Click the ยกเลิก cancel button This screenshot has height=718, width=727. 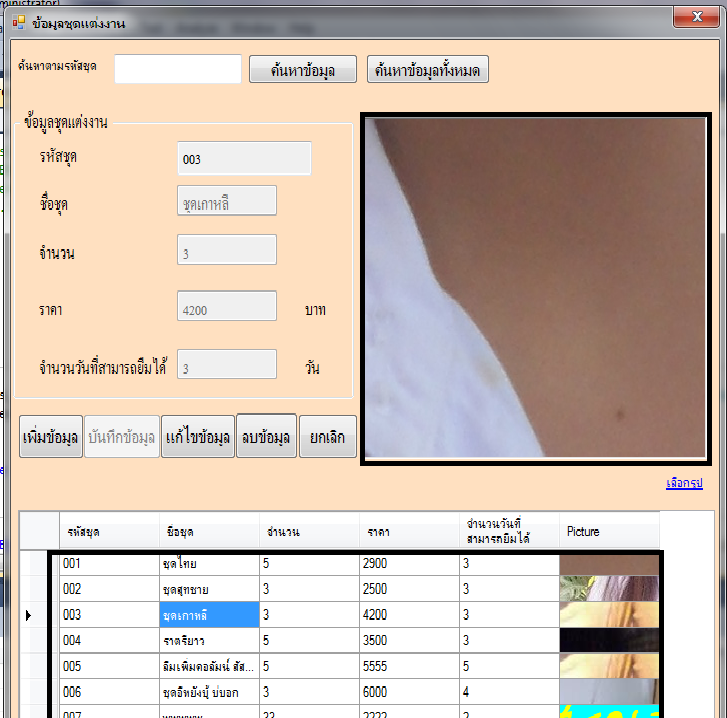(328, 437)
